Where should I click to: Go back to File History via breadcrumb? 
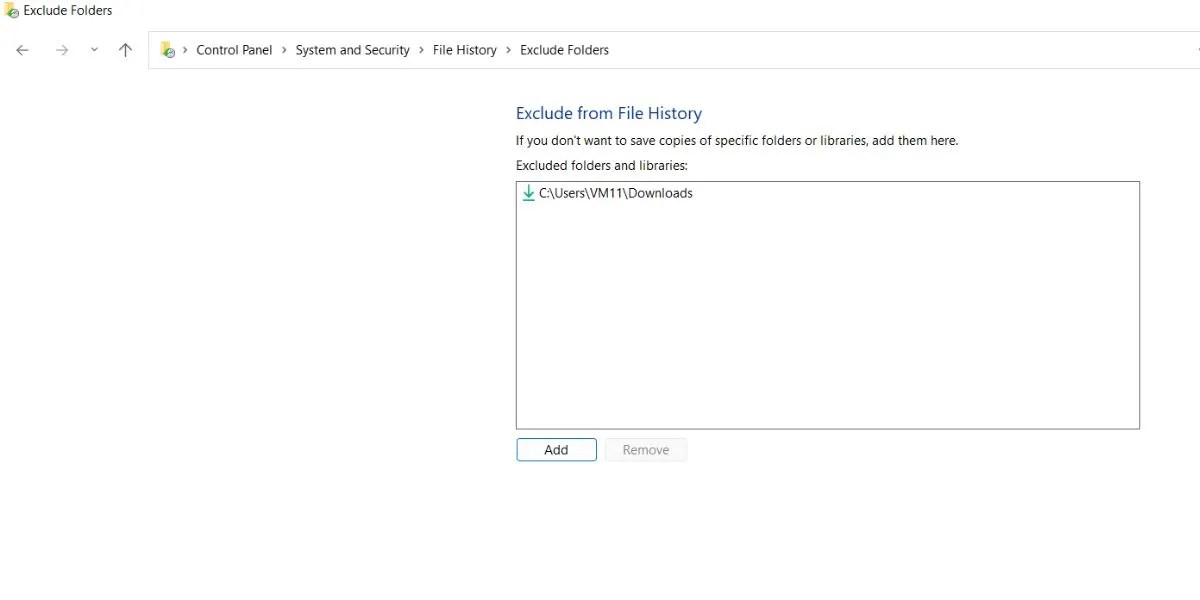[465, 49]
